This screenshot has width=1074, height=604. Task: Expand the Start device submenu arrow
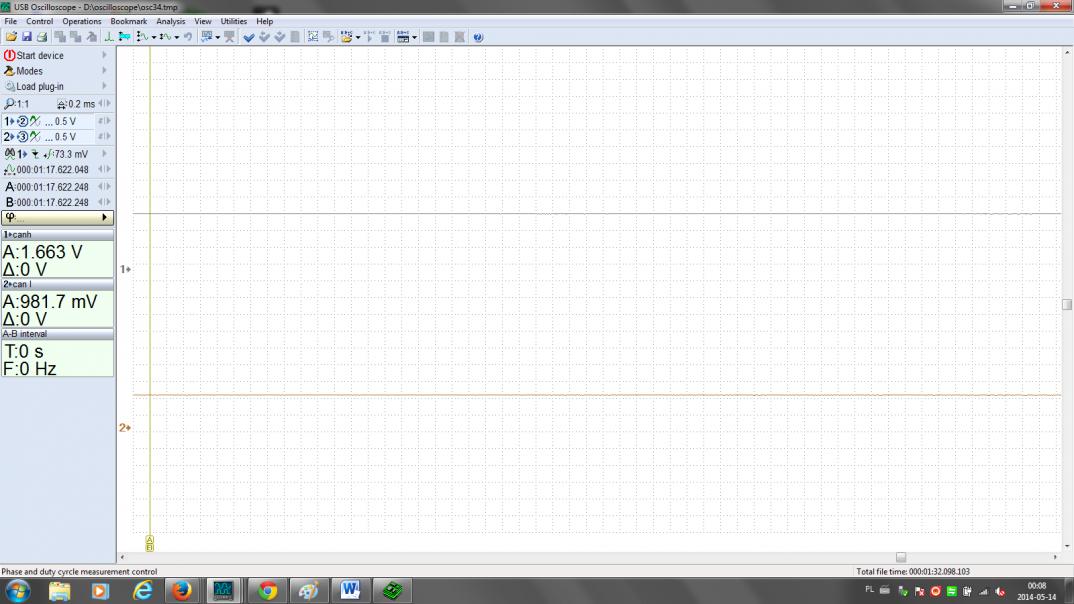(105, 55)
